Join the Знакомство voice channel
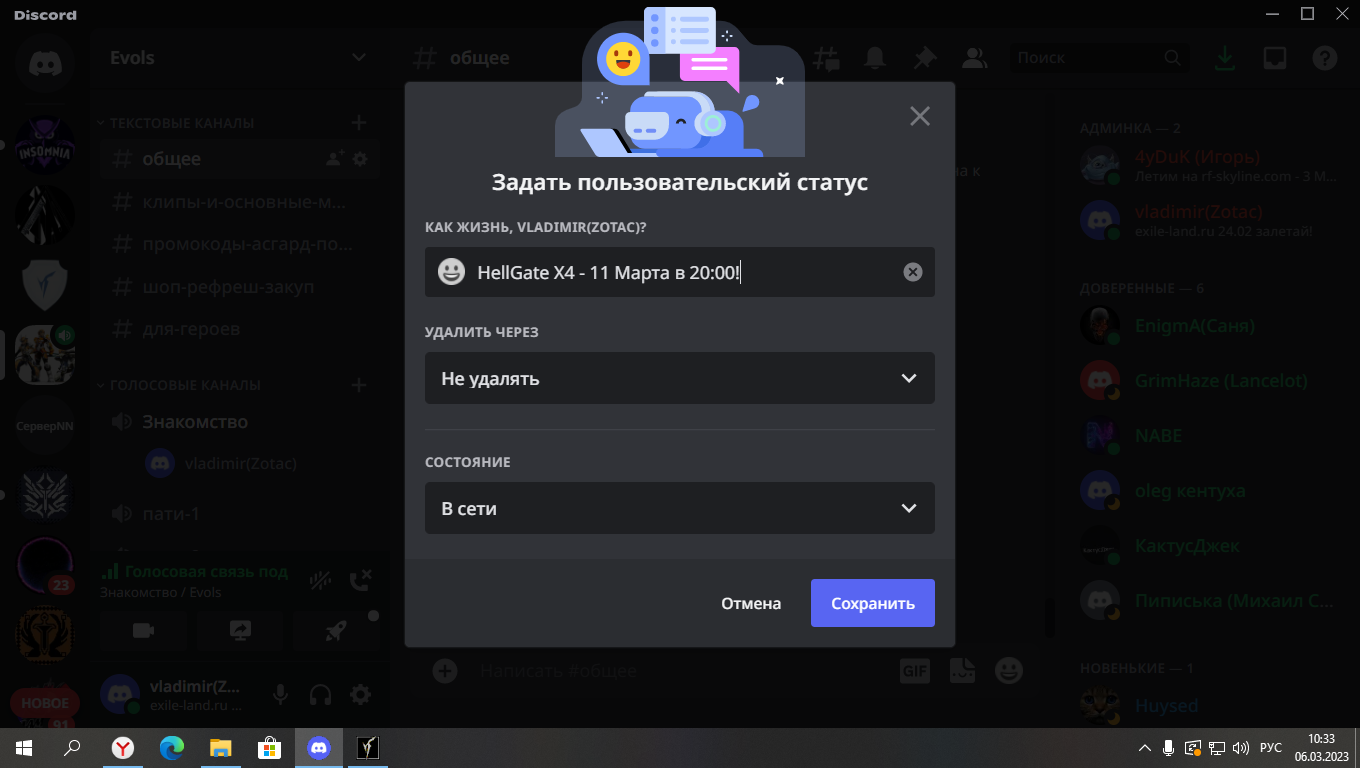 tap(238, 421)
